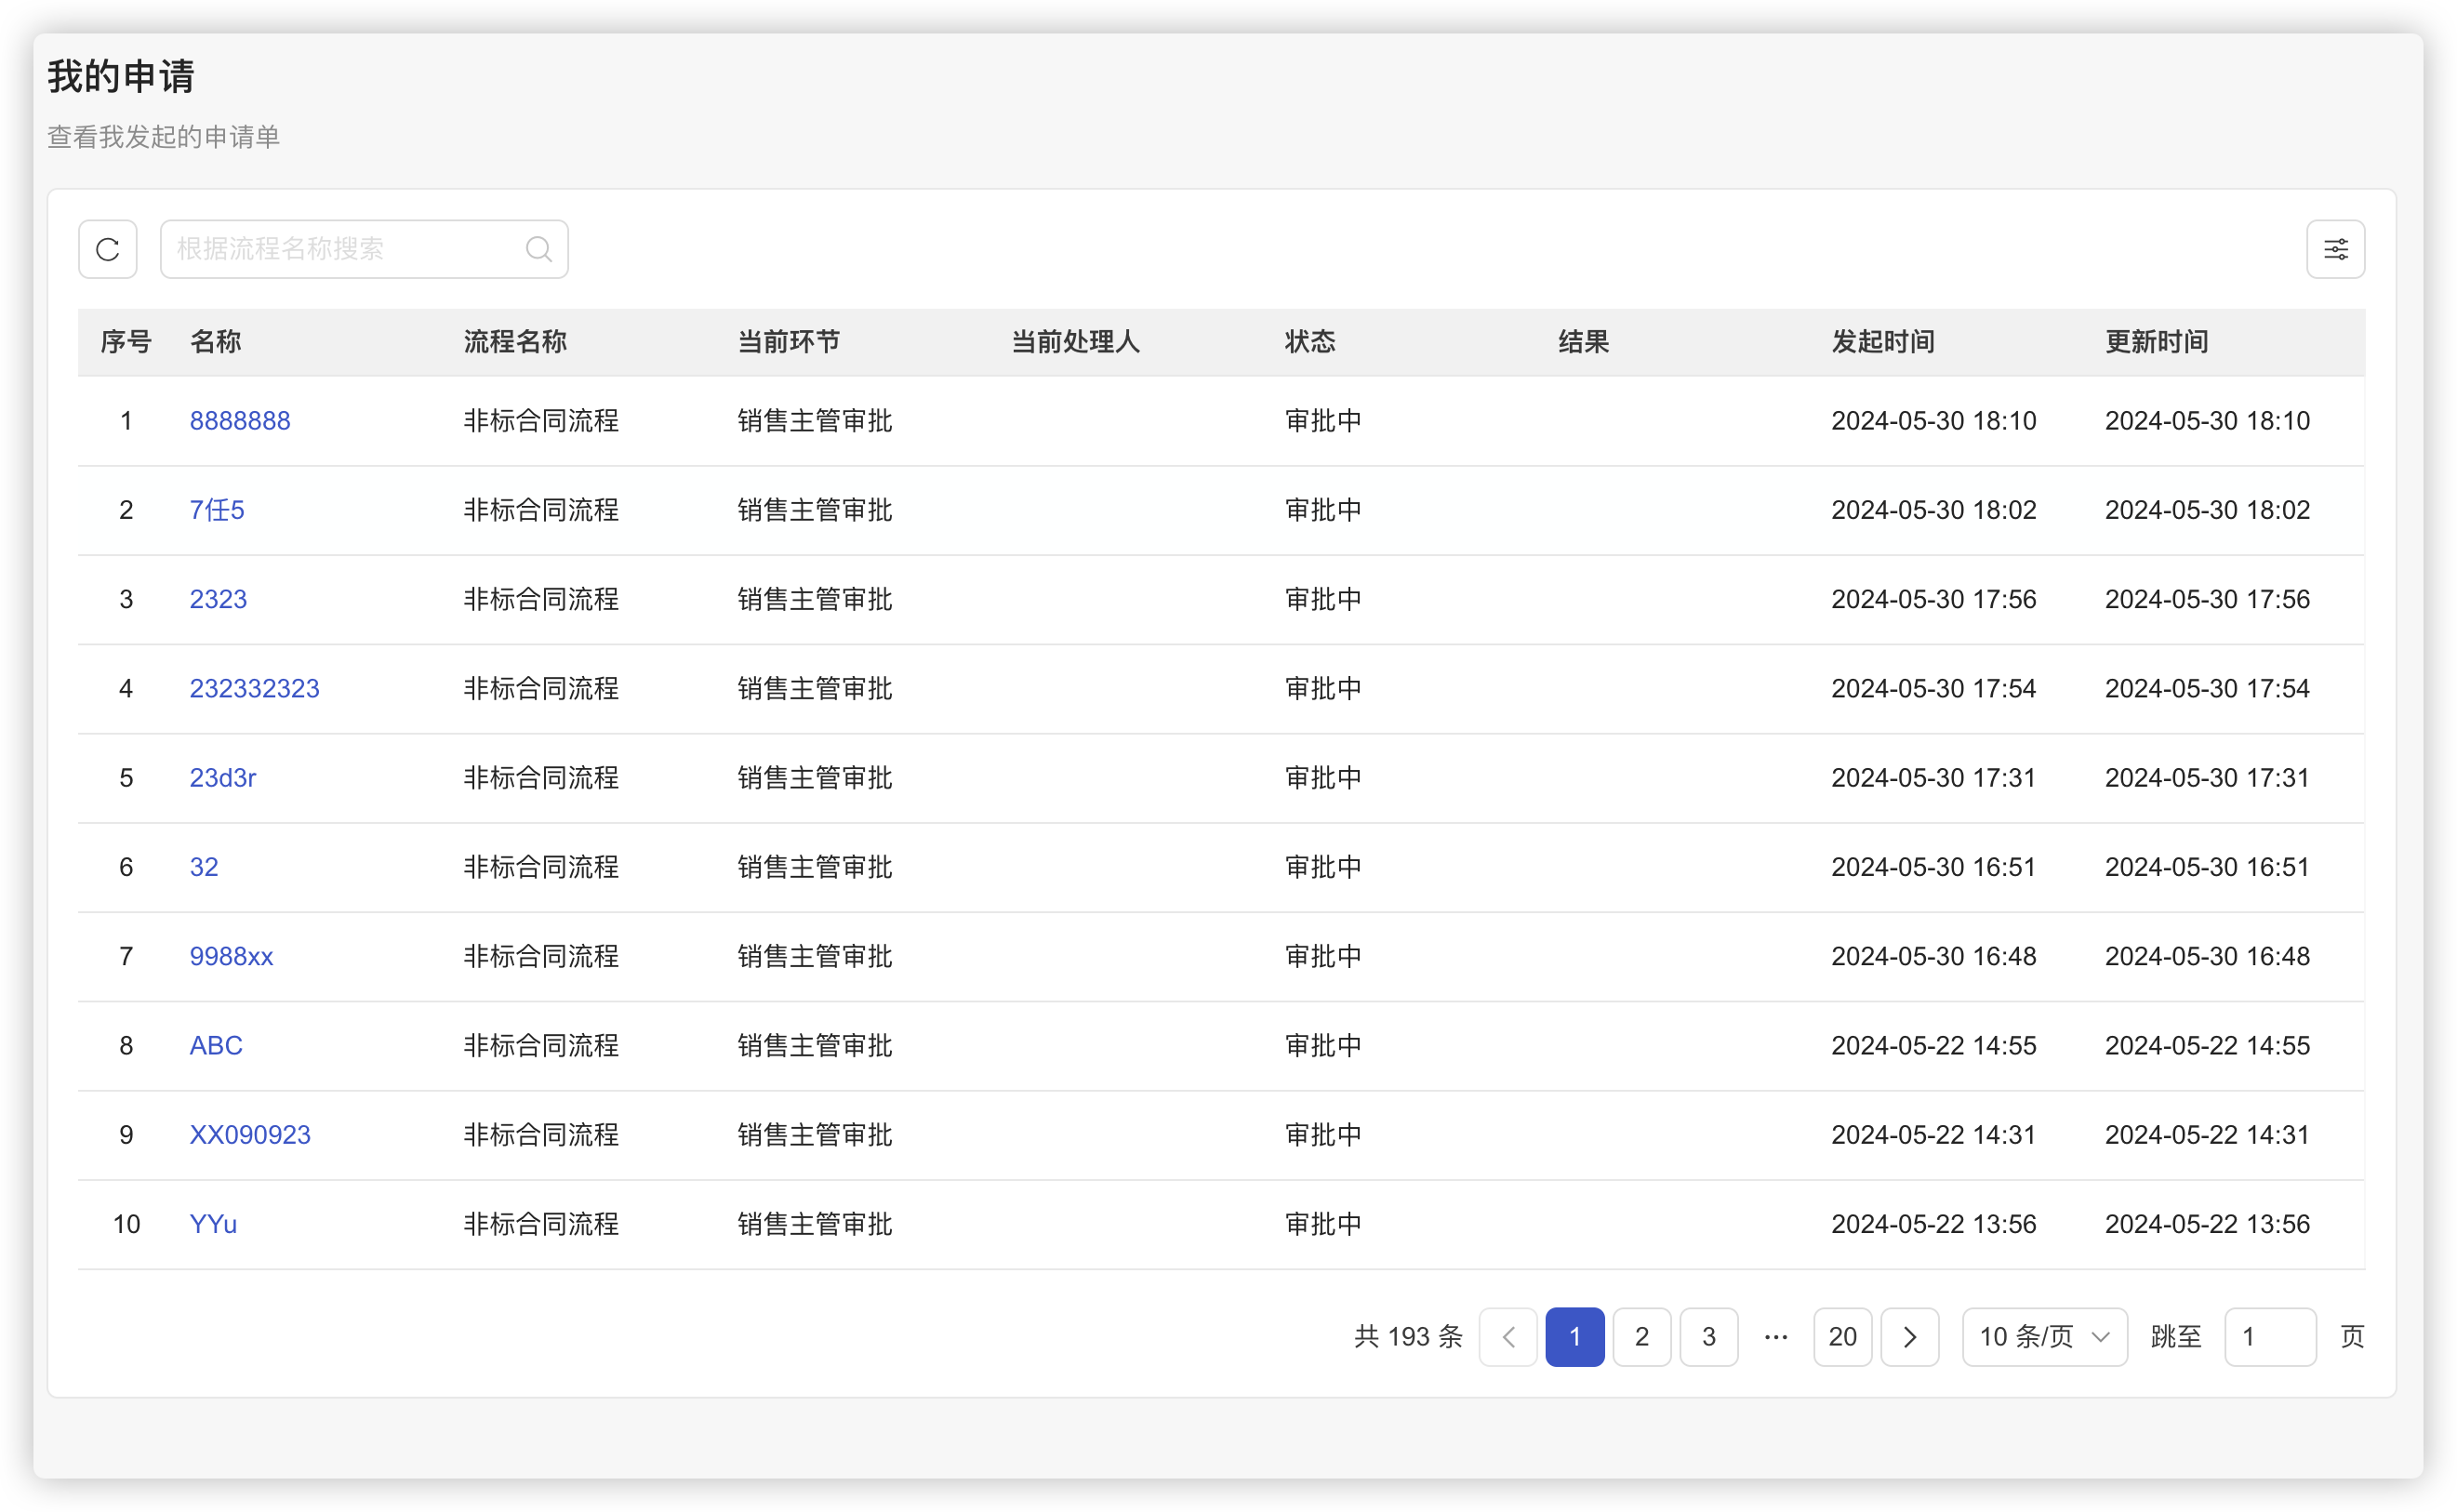Open the 8888888 application link
Image resolution: width=2457 pixels, height=1512 pixels.
(x=240, y=421)
